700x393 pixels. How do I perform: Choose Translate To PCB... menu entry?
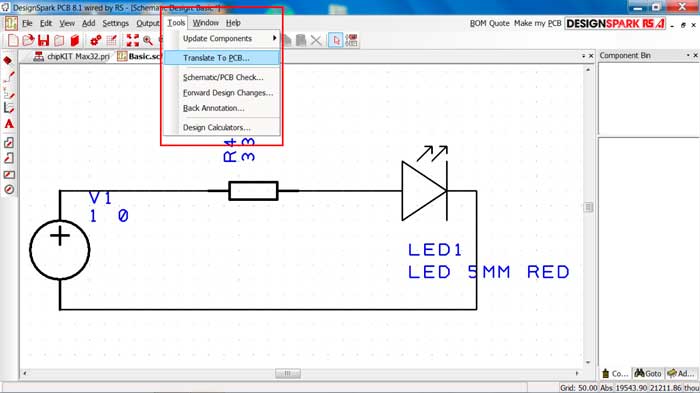(222, 58)
